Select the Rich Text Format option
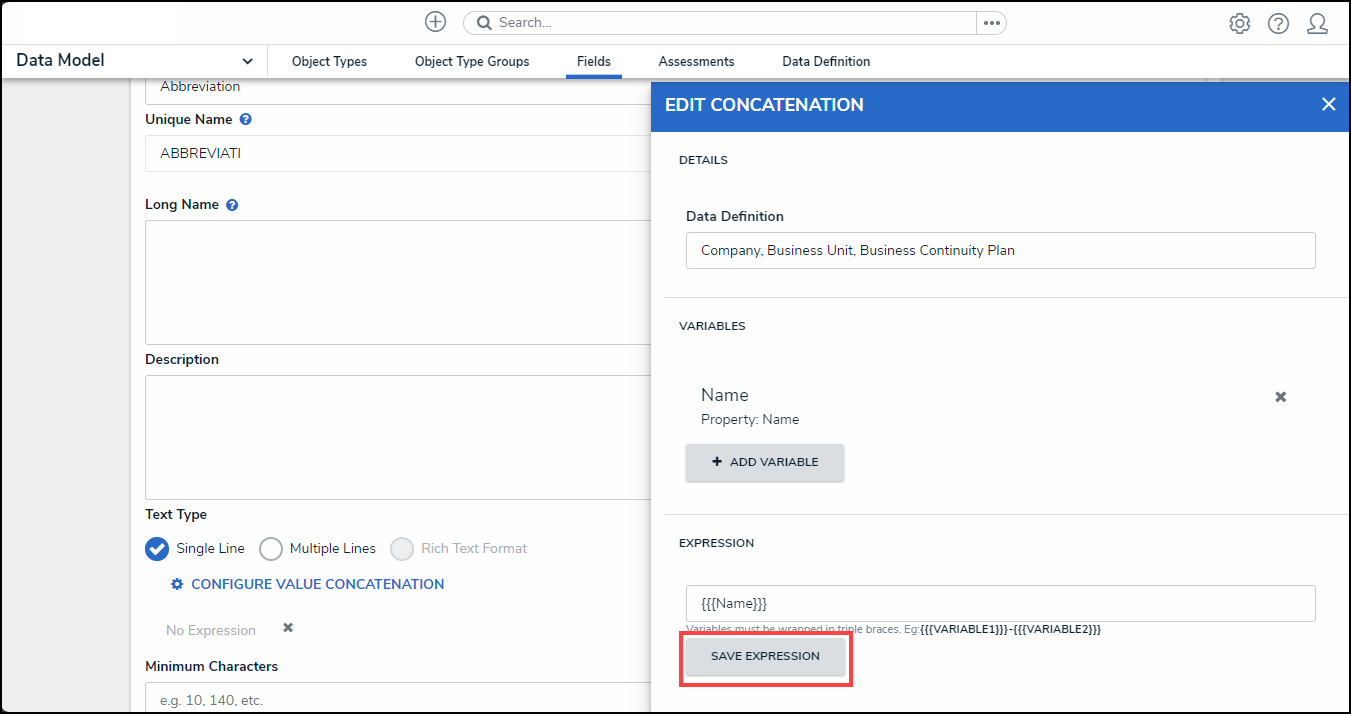The width and height of the screenshot is (1351, 714). coord(402,549)
